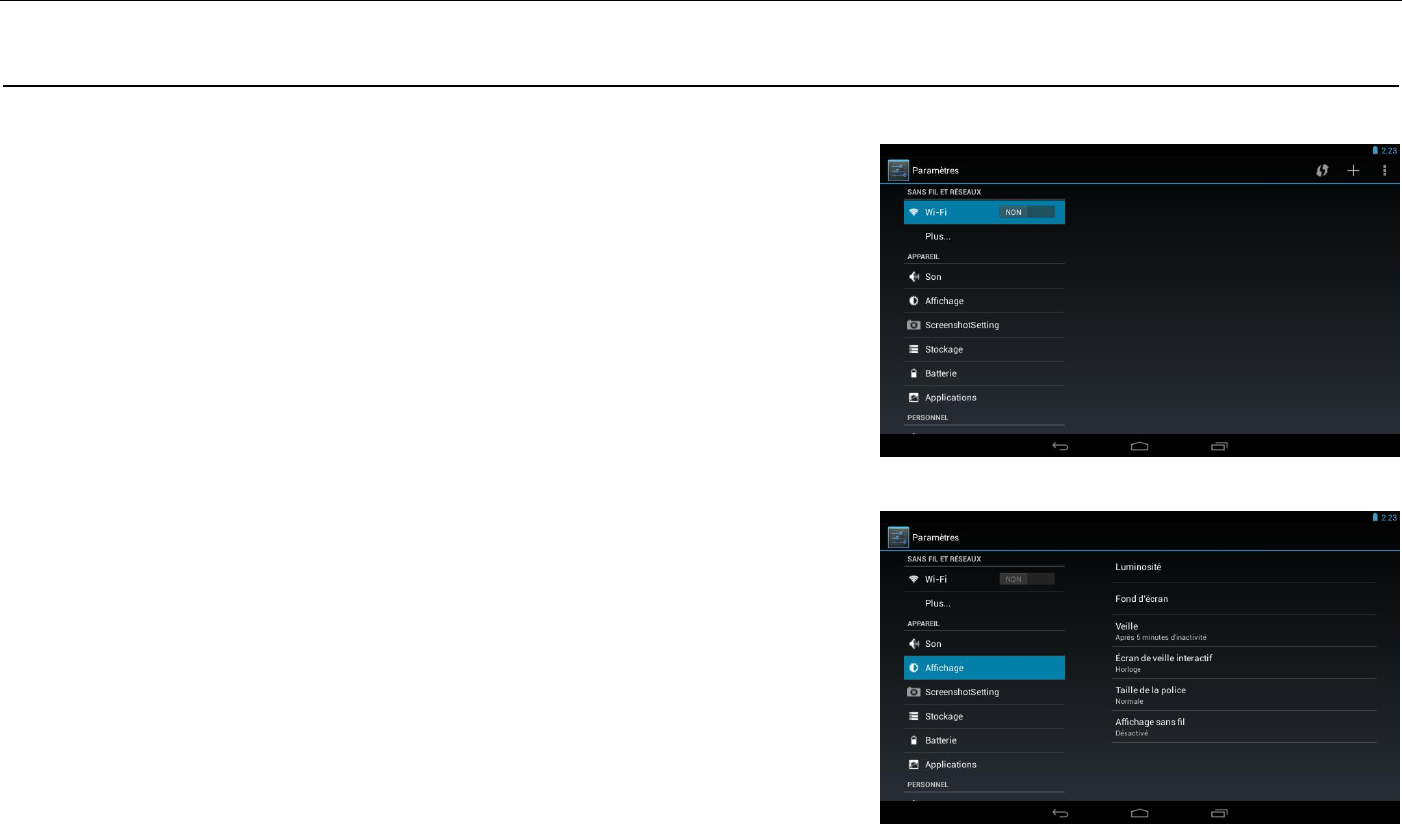1402x824 pixels.
Task: Click 'Horloge' under Écran de veille interactif
Action: (x=1128, y=669)
